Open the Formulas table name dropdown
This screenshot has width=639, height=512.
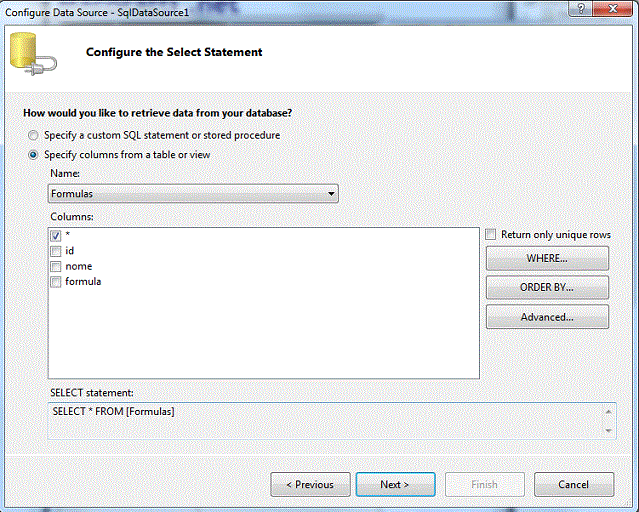pyautogui.click(x=193, y=194)
